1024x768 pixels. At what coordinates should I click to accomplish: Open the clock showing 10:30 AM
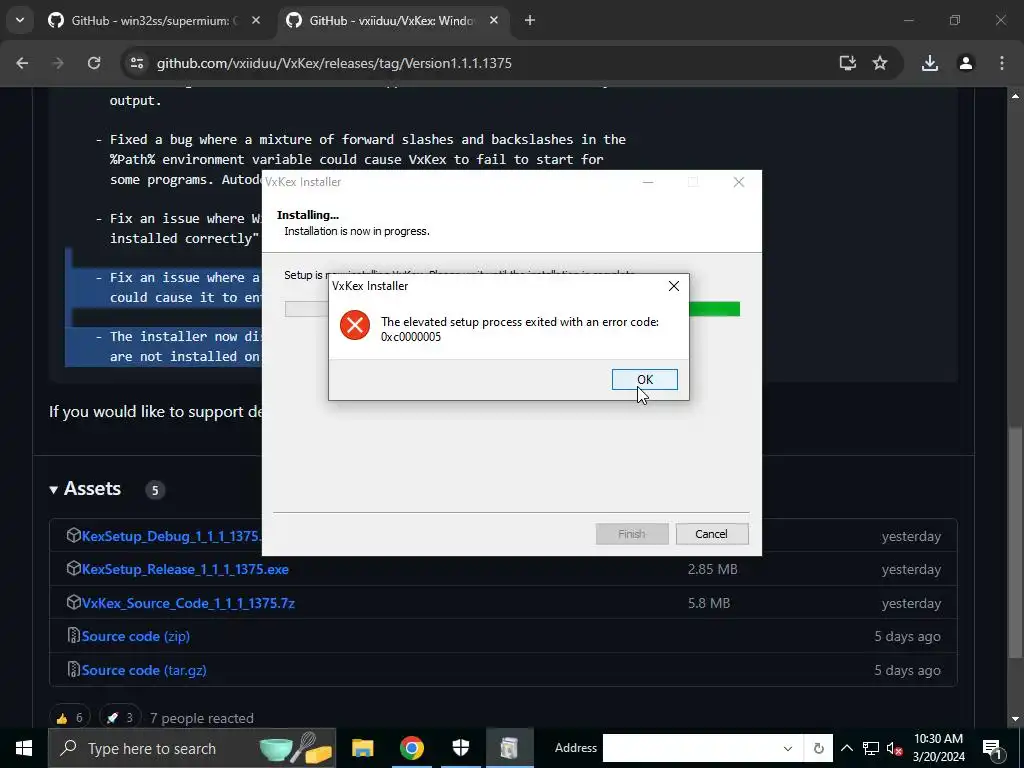[x=938, y=748]
